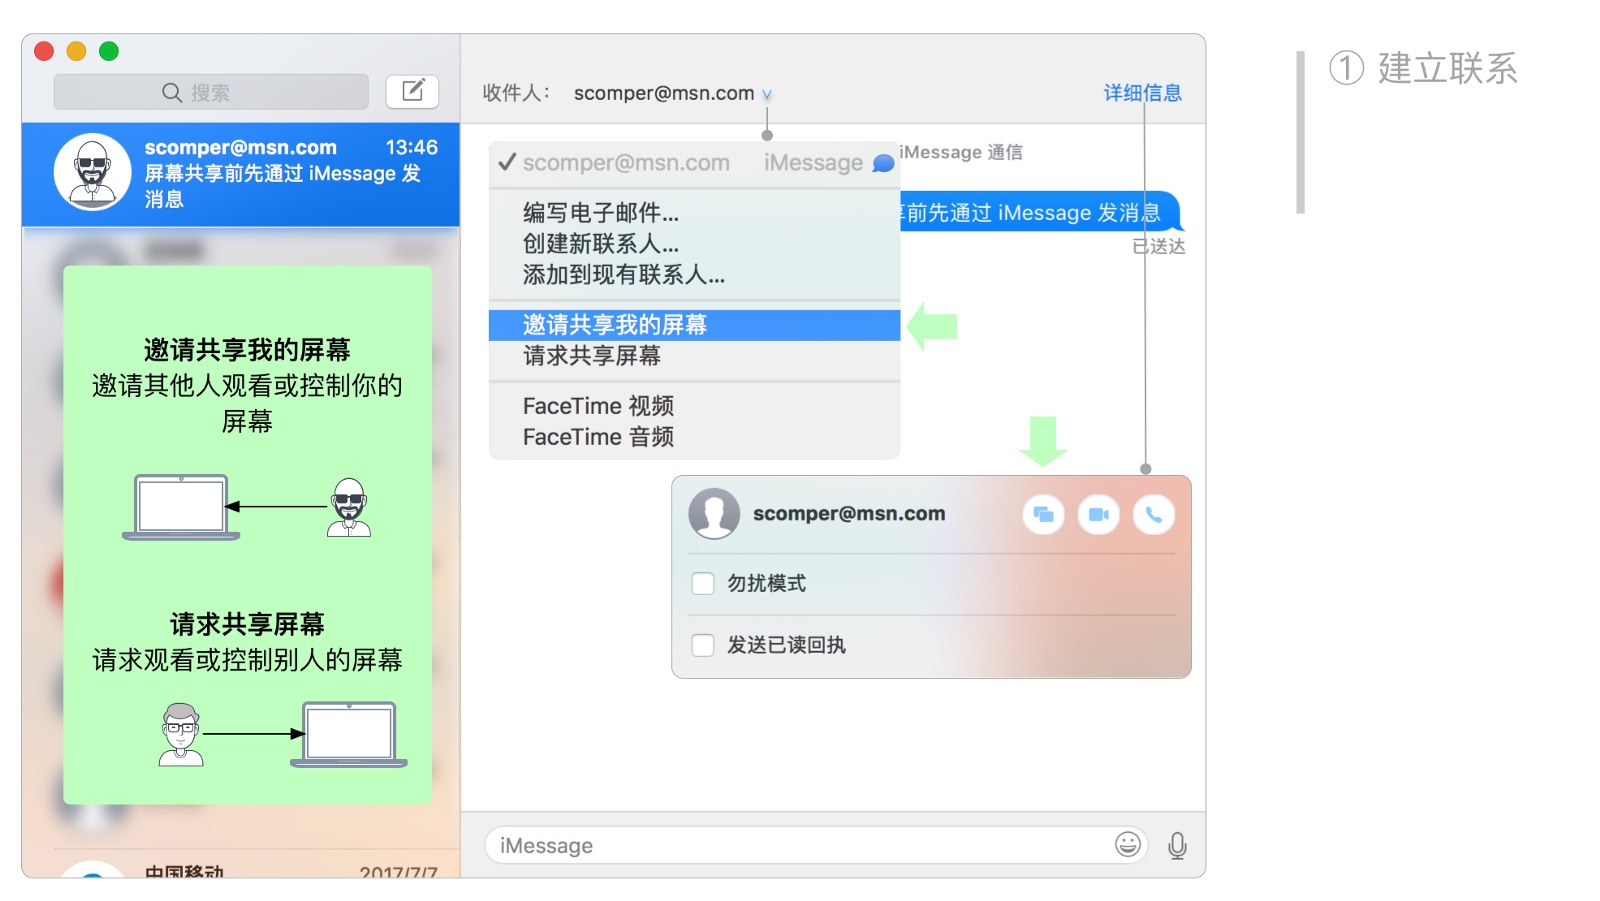
Task: Click the 13:46 timestamp in conversation list
Action: click(x=412, y=147)
